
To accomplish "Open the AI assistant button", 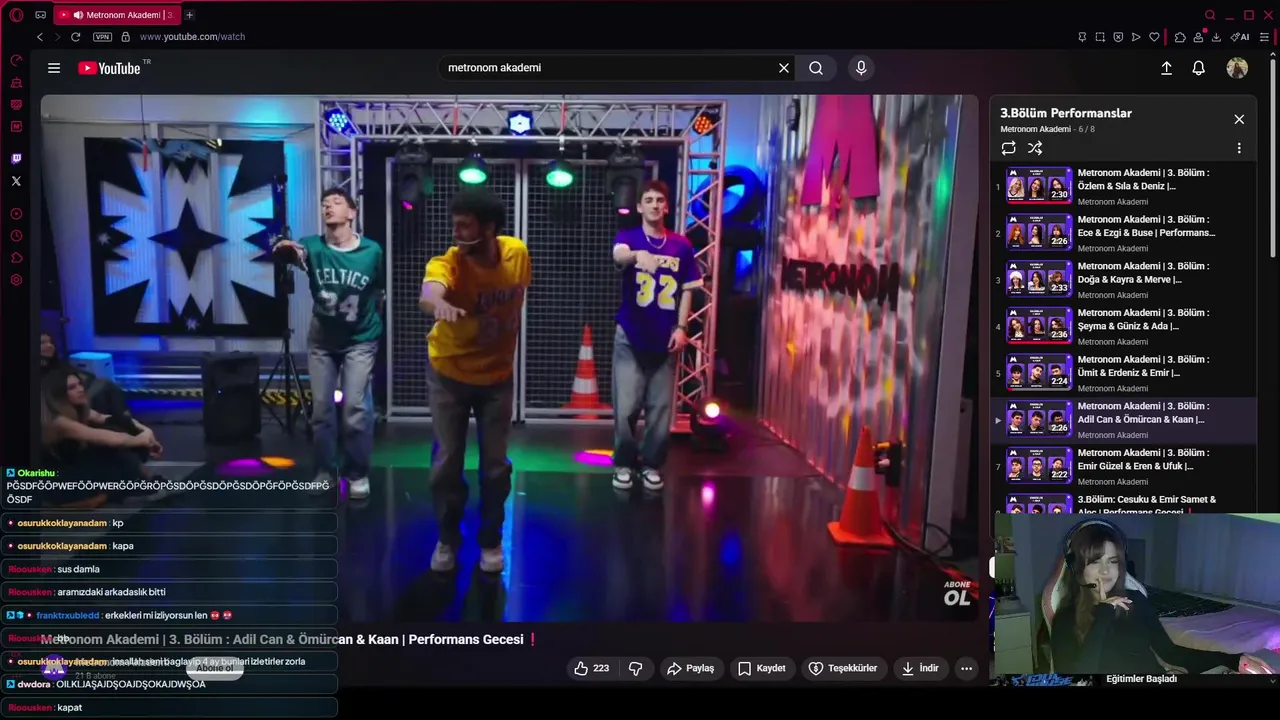I will click(1240, 37).
